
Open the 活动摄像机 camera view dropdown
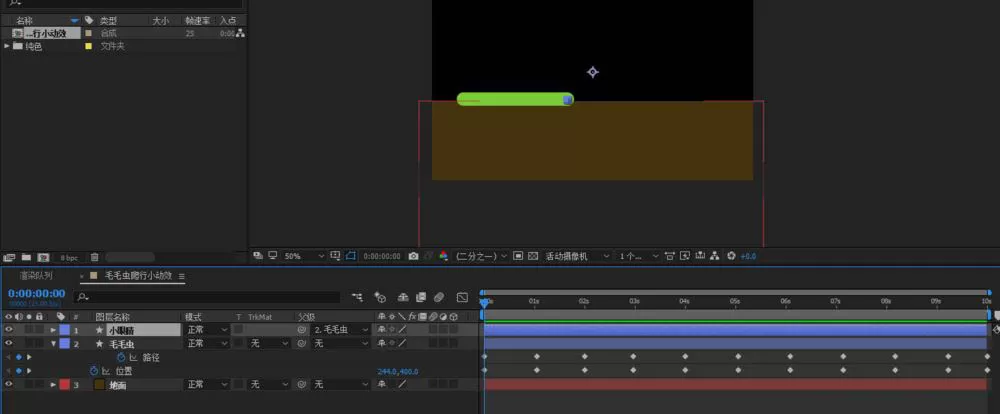coord(578,256)
